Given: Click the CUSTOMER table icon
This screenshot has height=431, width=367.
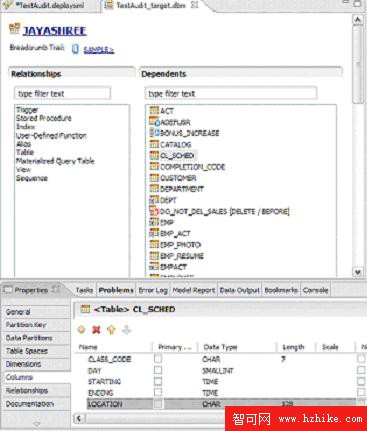Looking at the screenshot, I should (154, 178).
